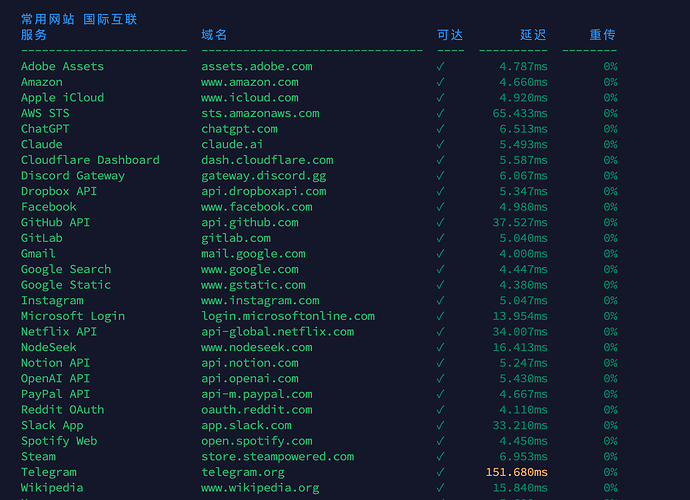Select the 'NodeSeek' service name
690x500 pixels.
pyautogui.click(x=49, y=347)
